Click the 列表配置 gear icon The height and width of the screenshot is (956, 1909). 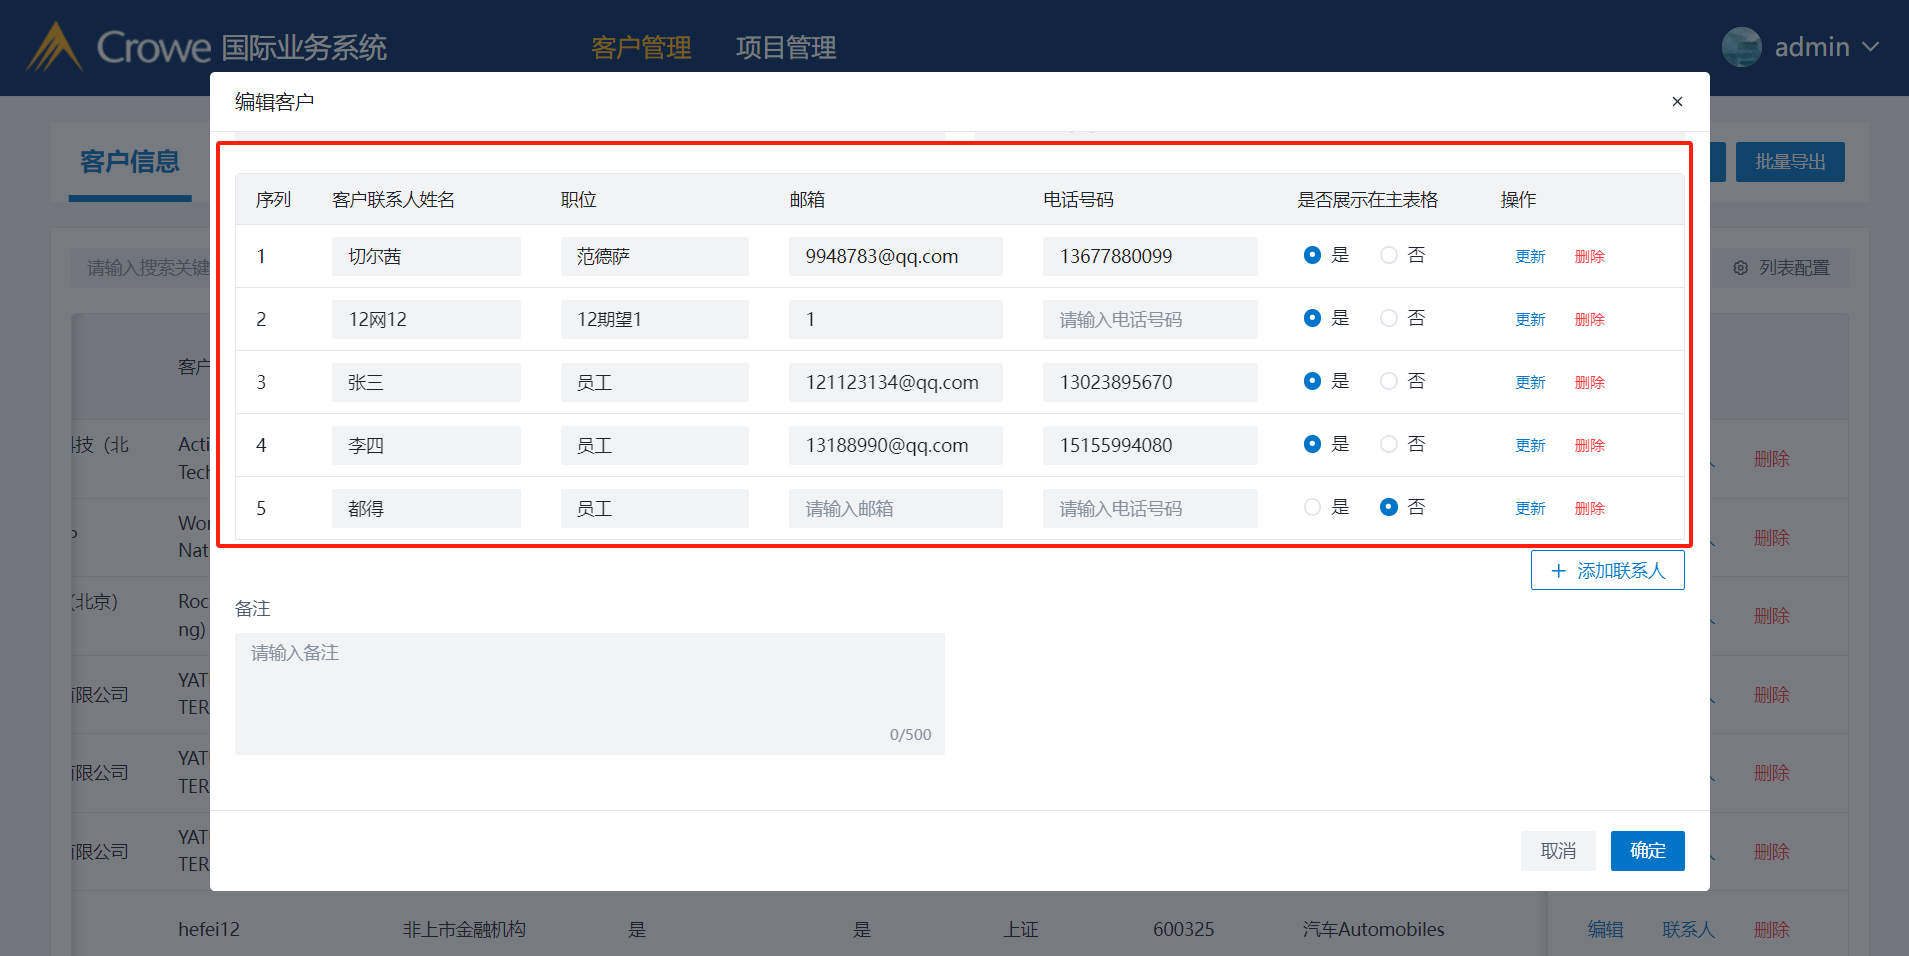(1741, 268)
